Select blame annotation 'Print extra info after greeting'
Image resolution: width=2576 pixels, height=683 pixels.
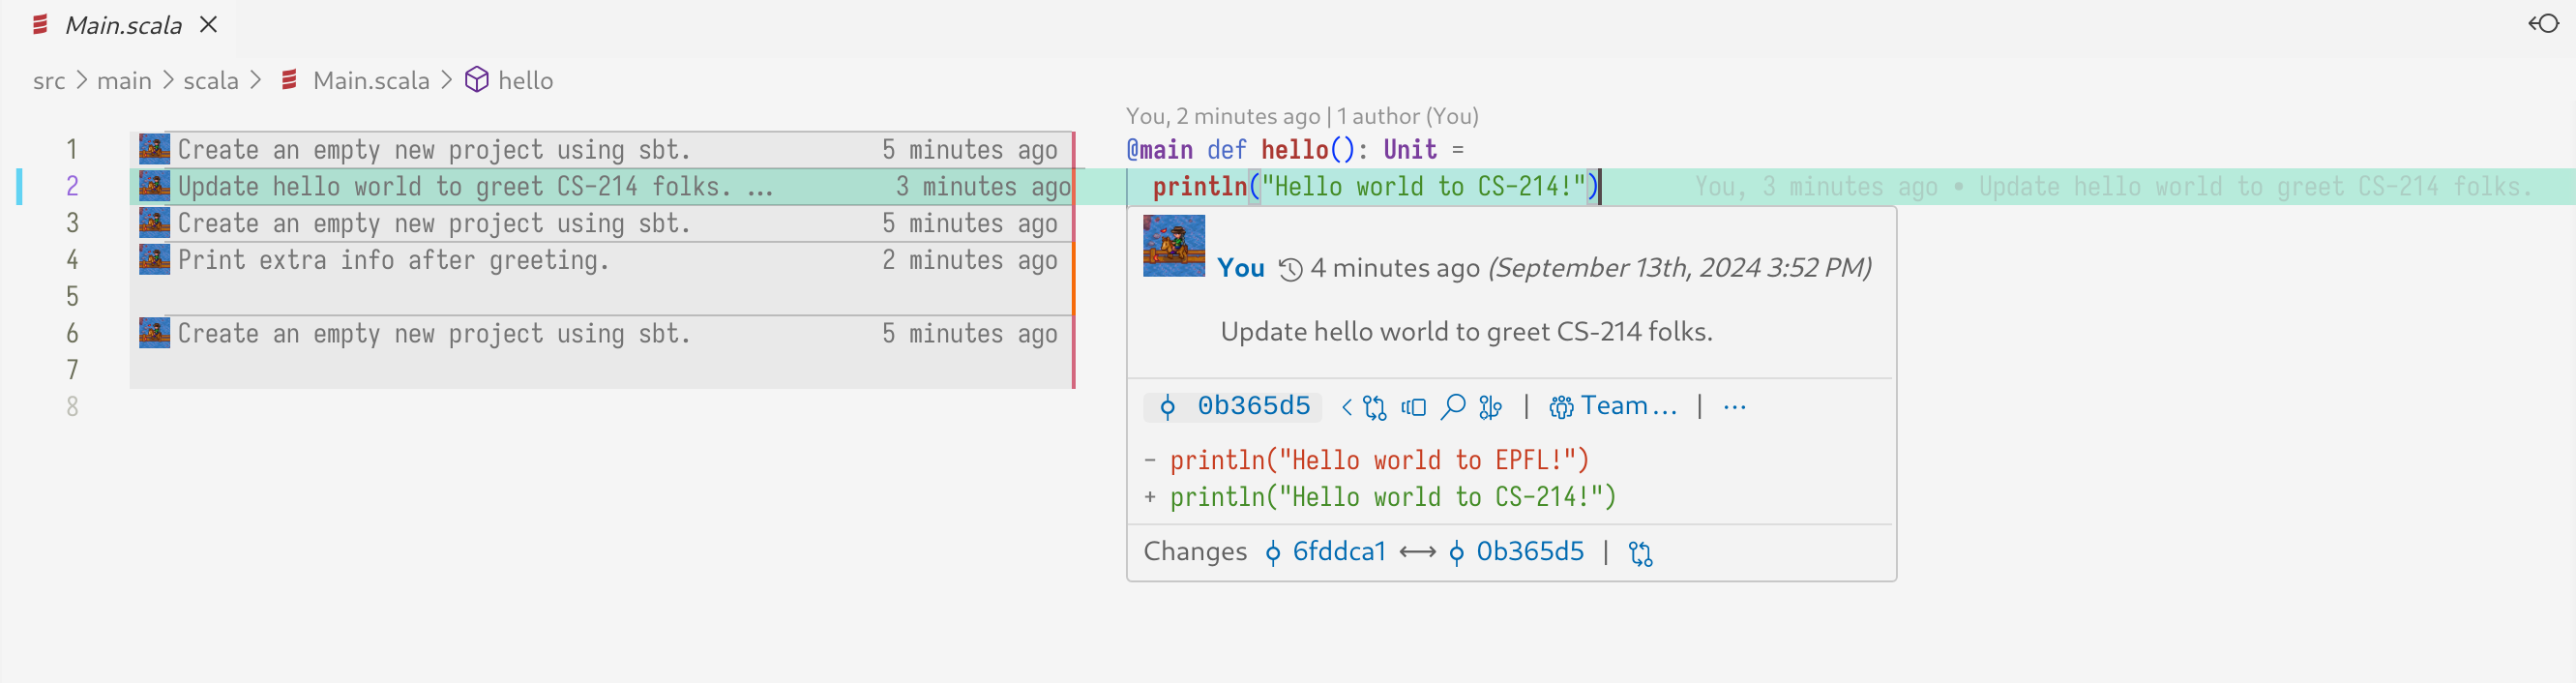click(x=393, y=261)
